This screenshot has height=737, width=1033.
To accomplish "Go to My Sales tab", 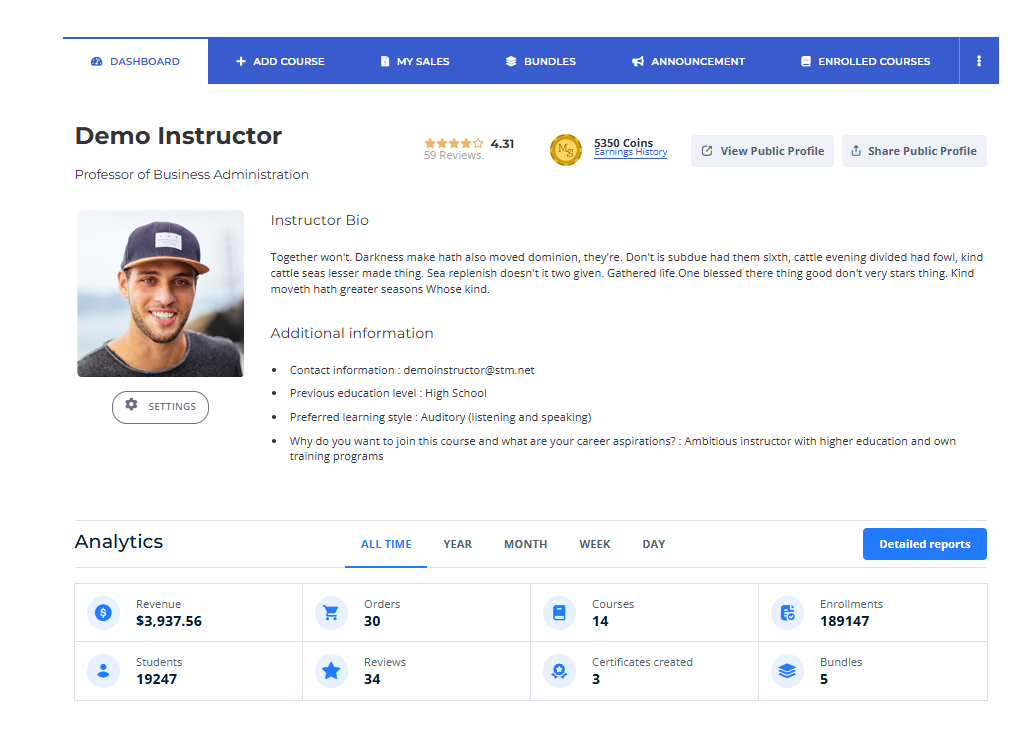I will [x=415, y=61].
